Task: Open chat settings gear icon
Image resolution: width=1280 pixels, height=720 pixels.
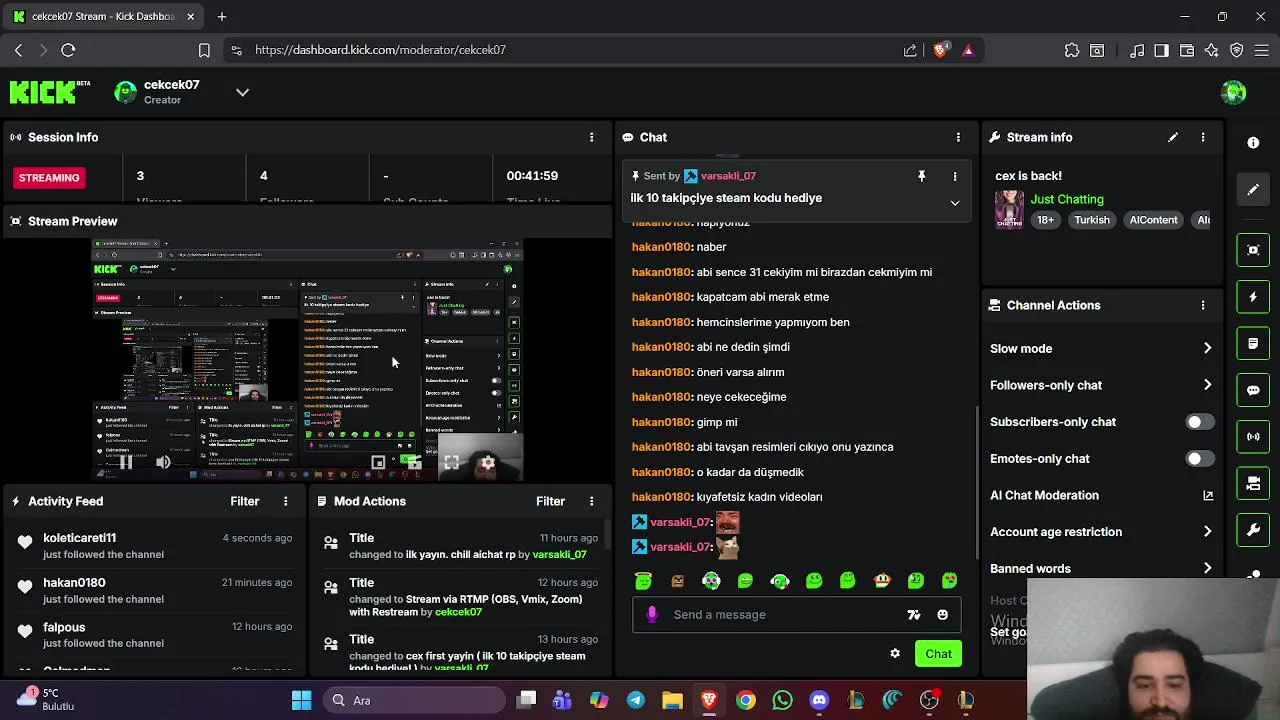Action: pyautogui.click(x=895, y=653)
